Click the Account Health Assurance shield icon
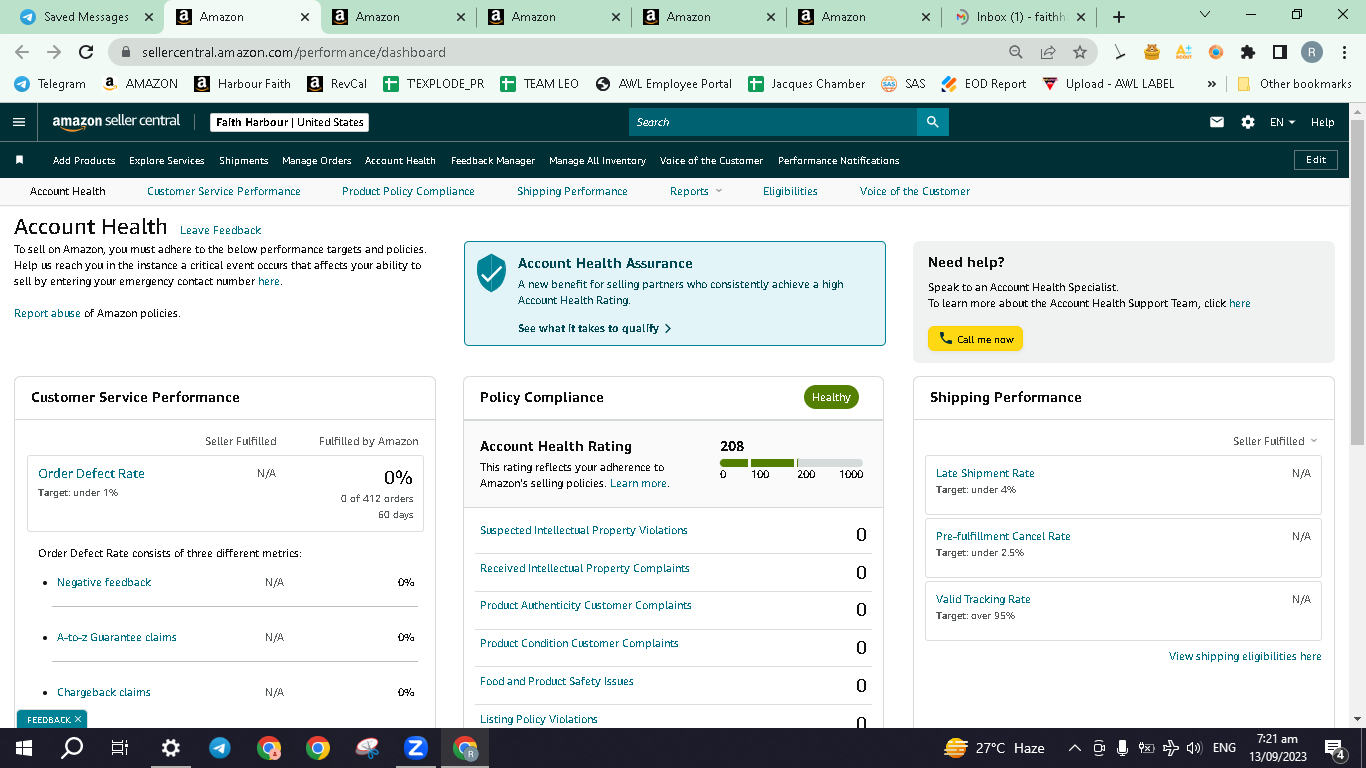This screenshot has width=1366, height=768. point(491,272)
